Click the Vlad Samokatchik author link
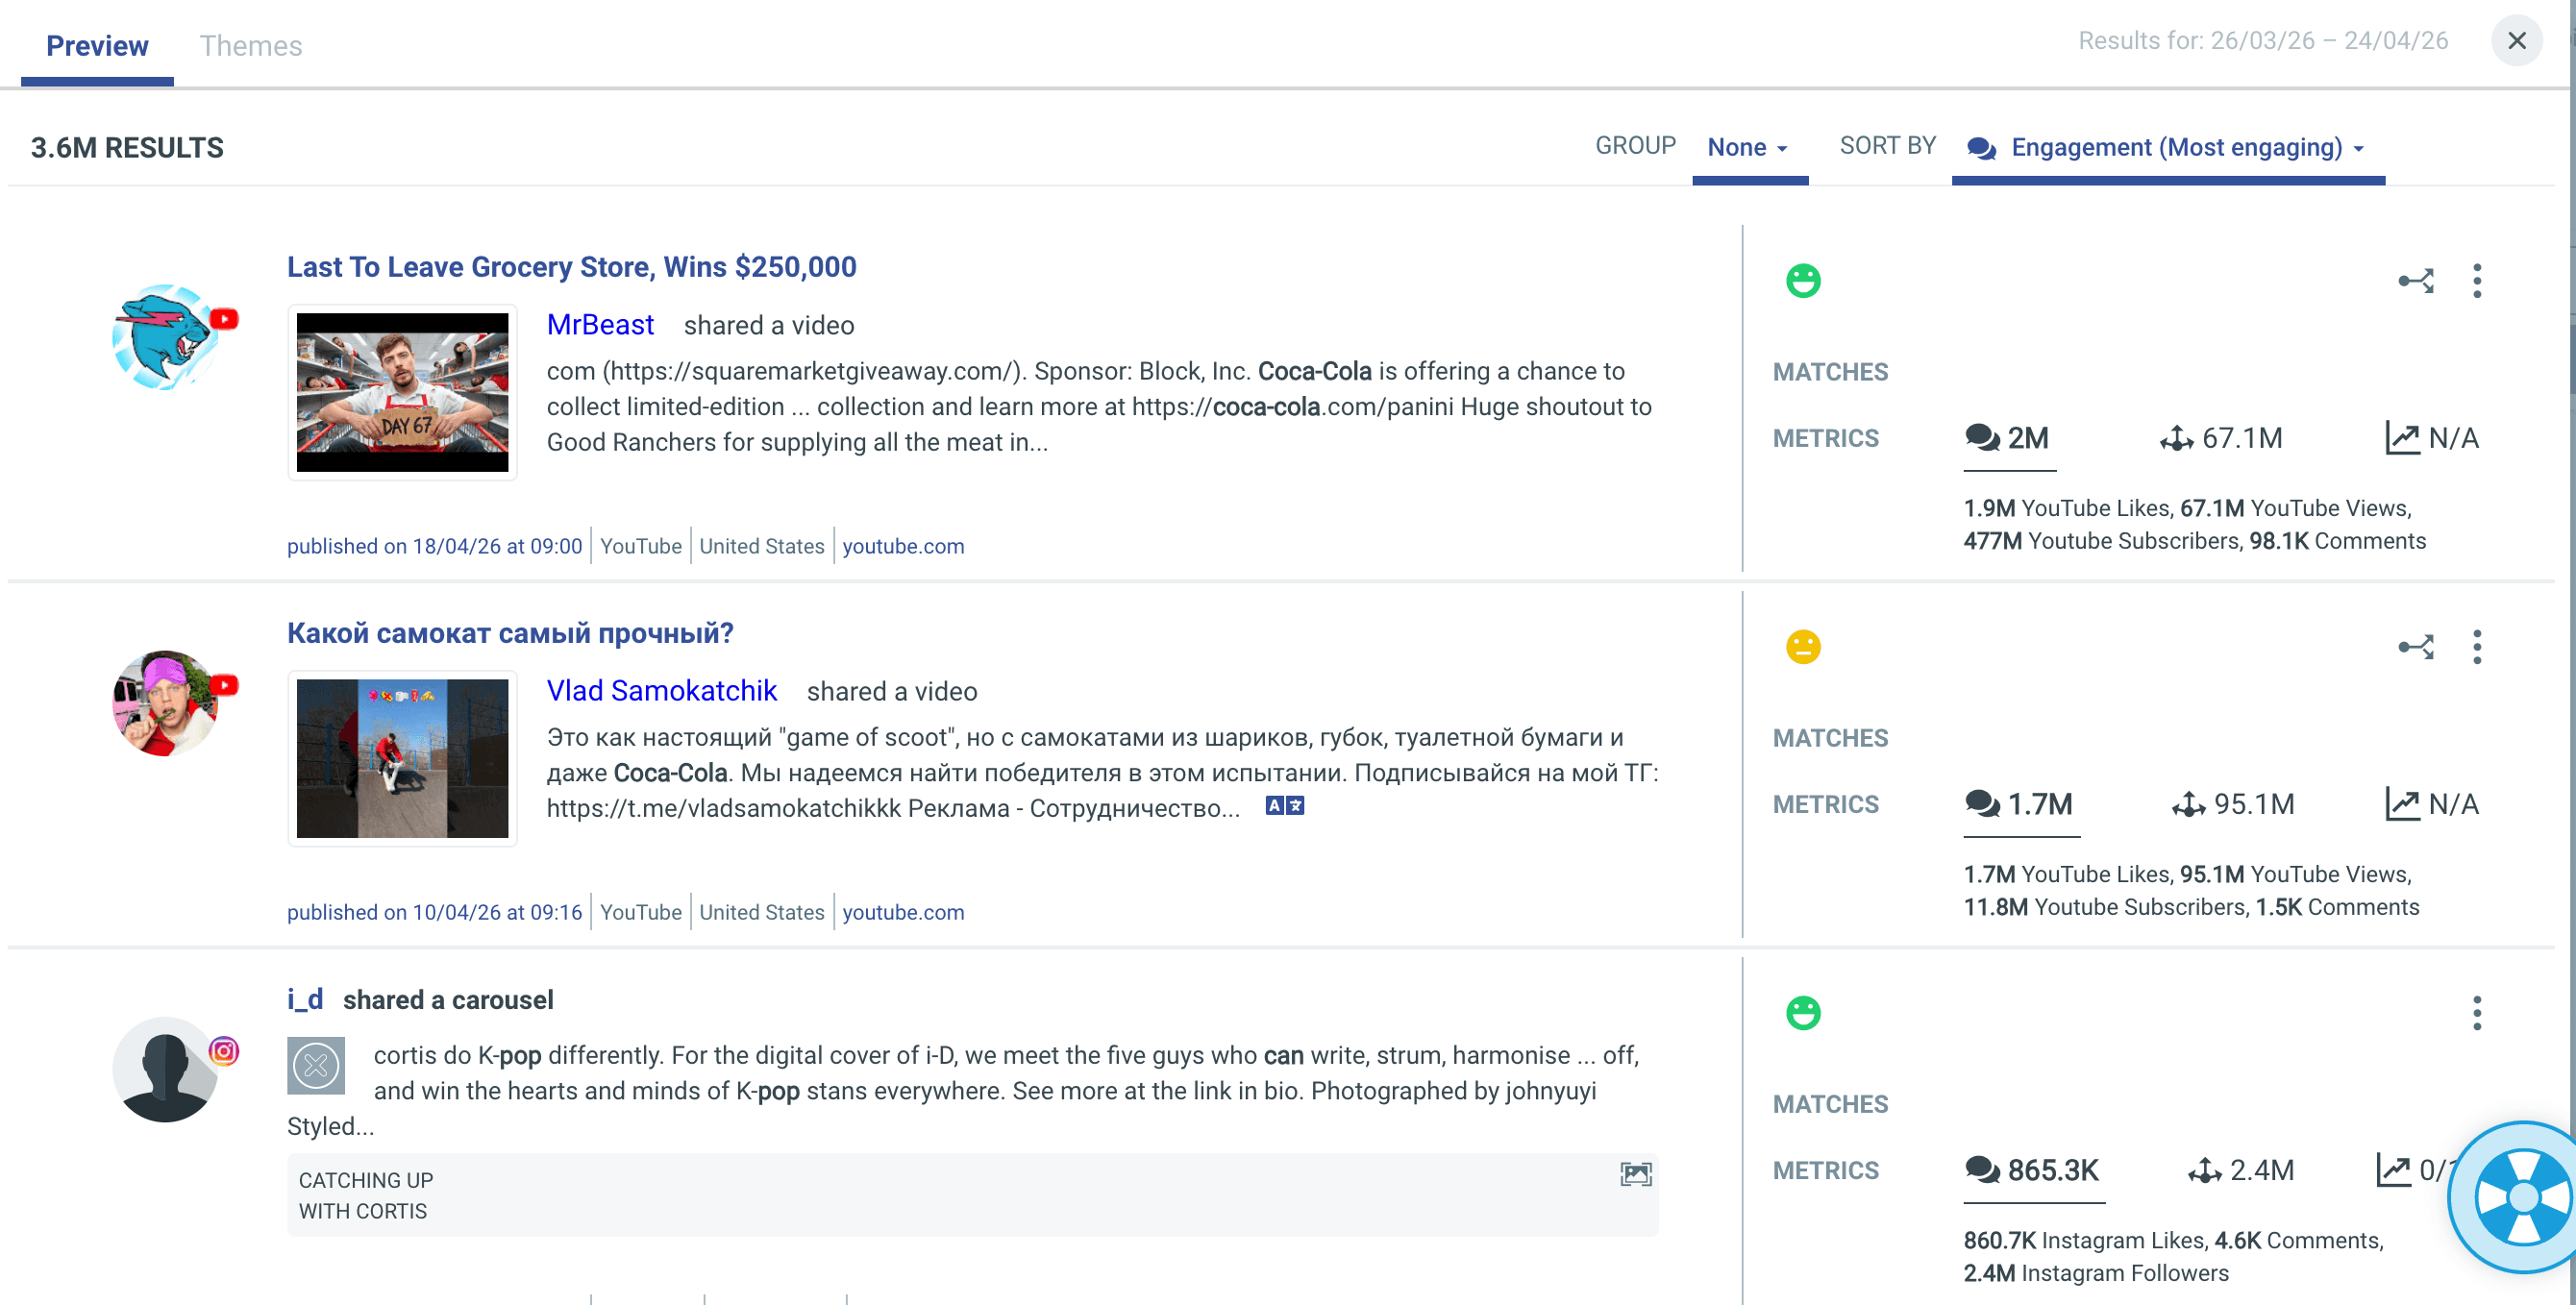This screenshot has height=1305, width=2576. (661, 691)
